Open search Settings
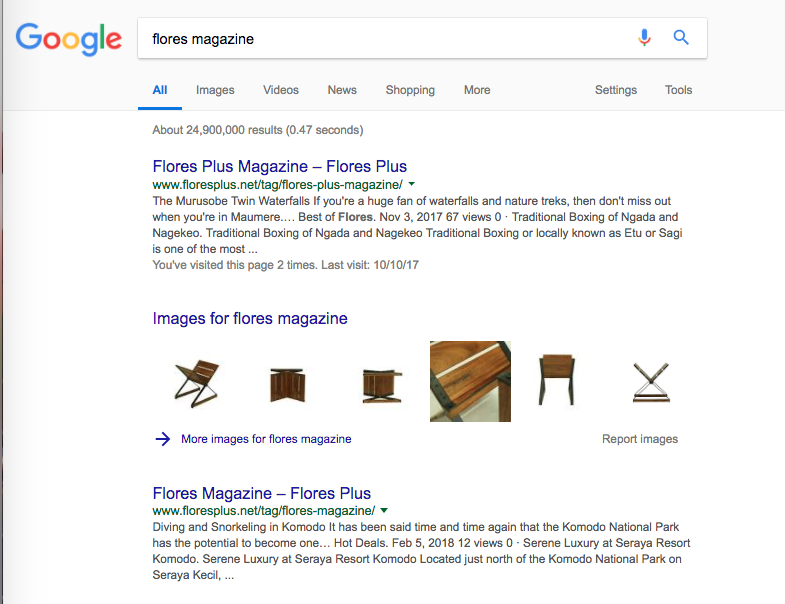The image size is (785, 604). pyautogui.click(x=616, y=90)
